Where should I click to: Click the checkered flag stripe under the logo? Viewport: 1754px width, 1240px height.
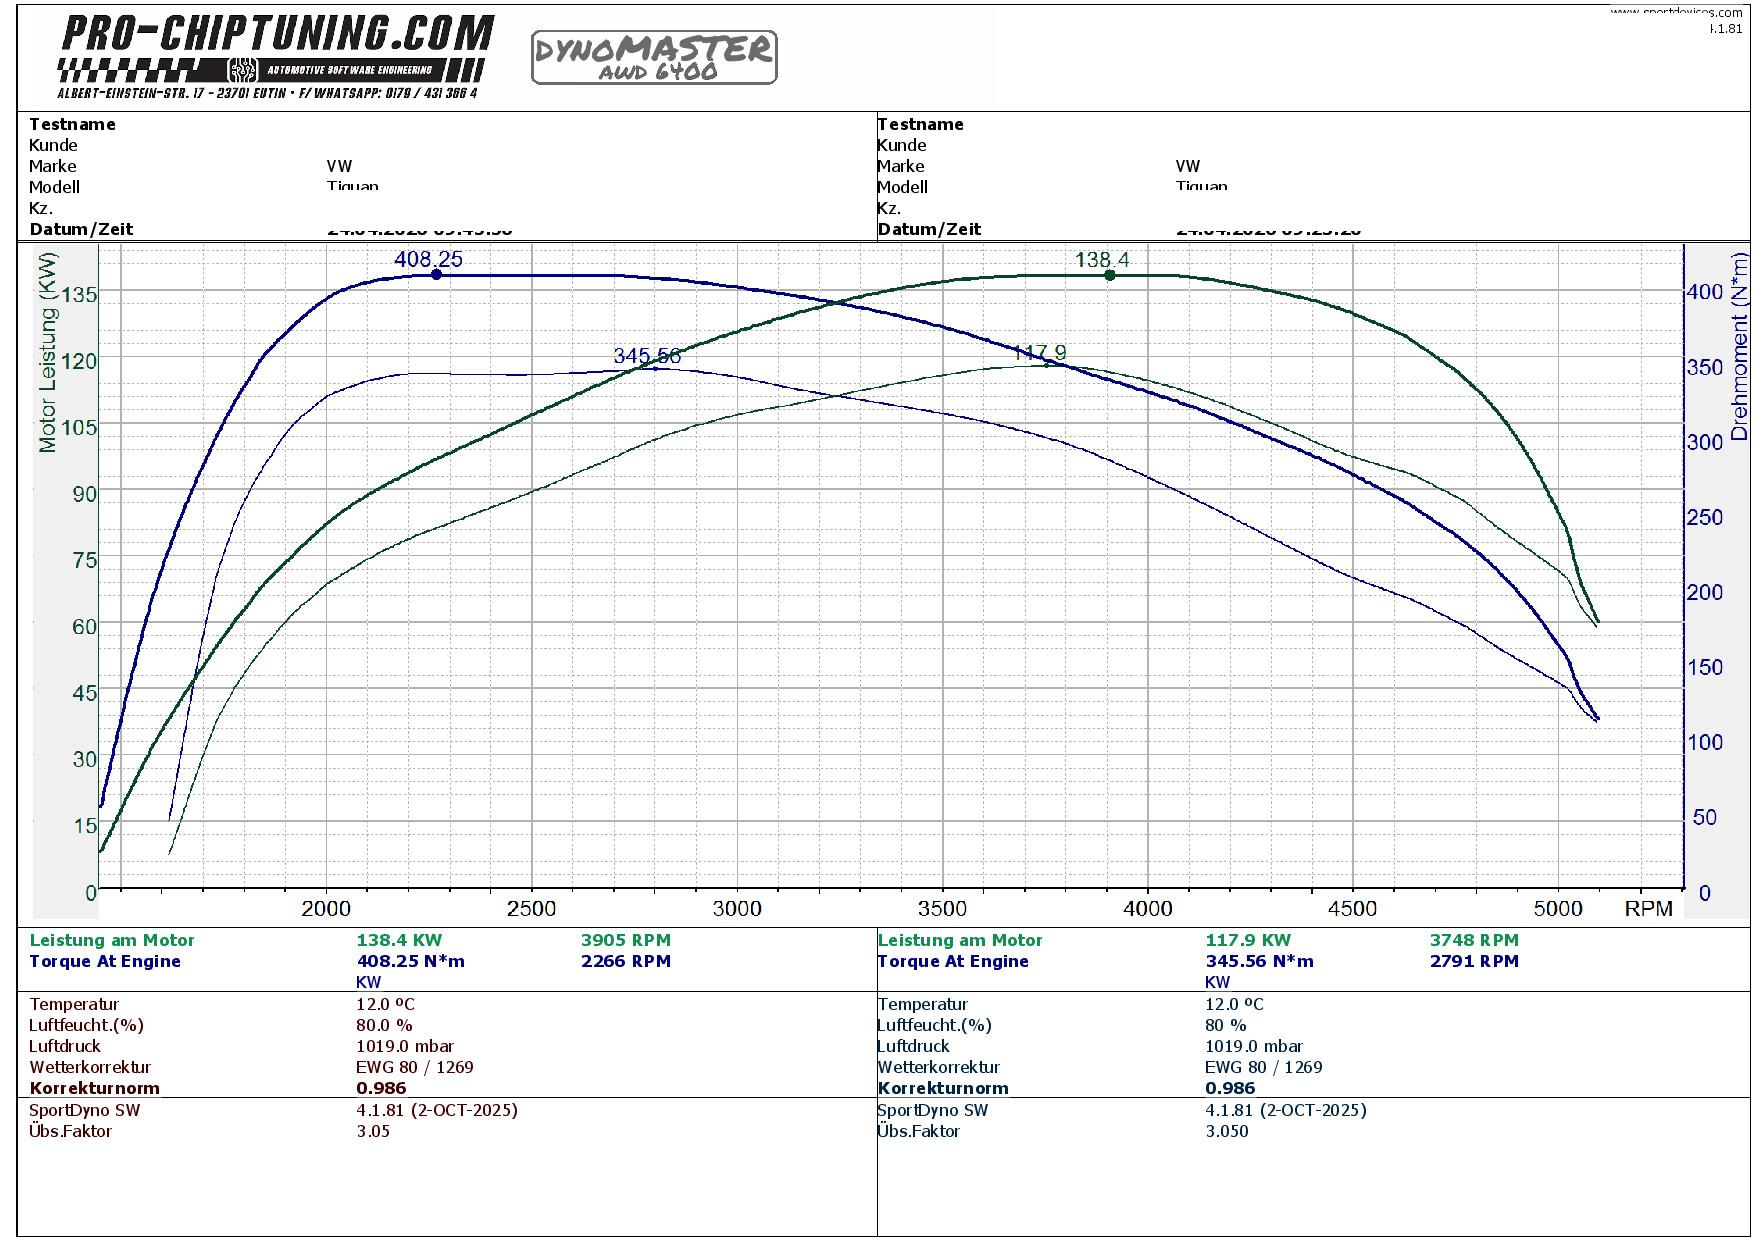click(271, 70)
